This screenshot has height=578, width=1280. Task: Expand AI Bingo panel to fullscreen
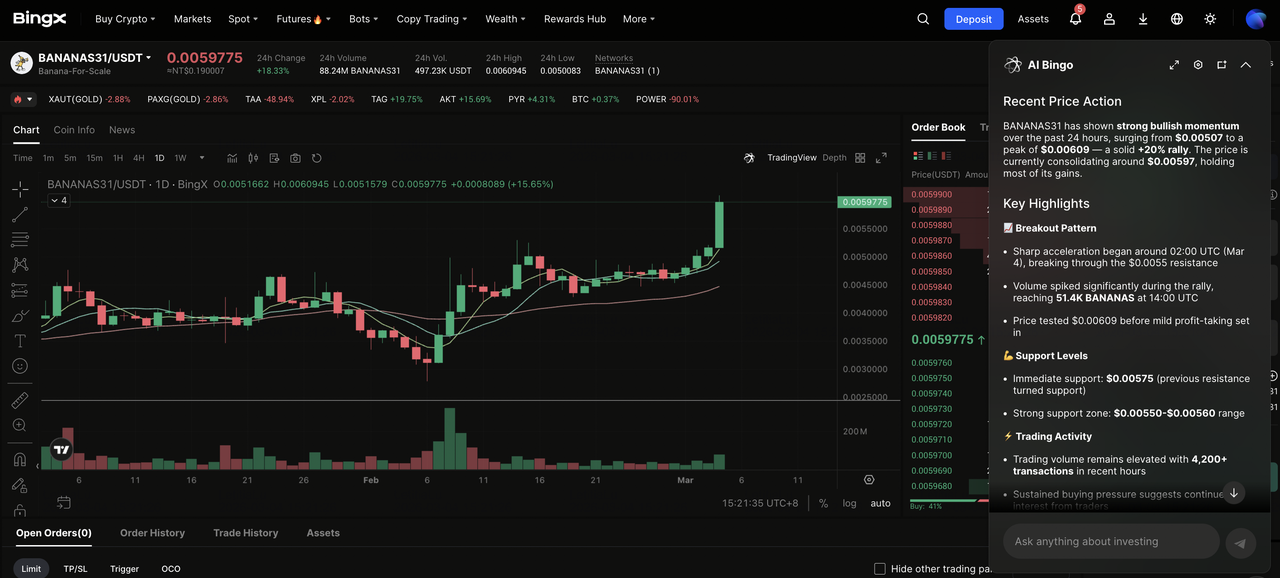point(1174,65)
